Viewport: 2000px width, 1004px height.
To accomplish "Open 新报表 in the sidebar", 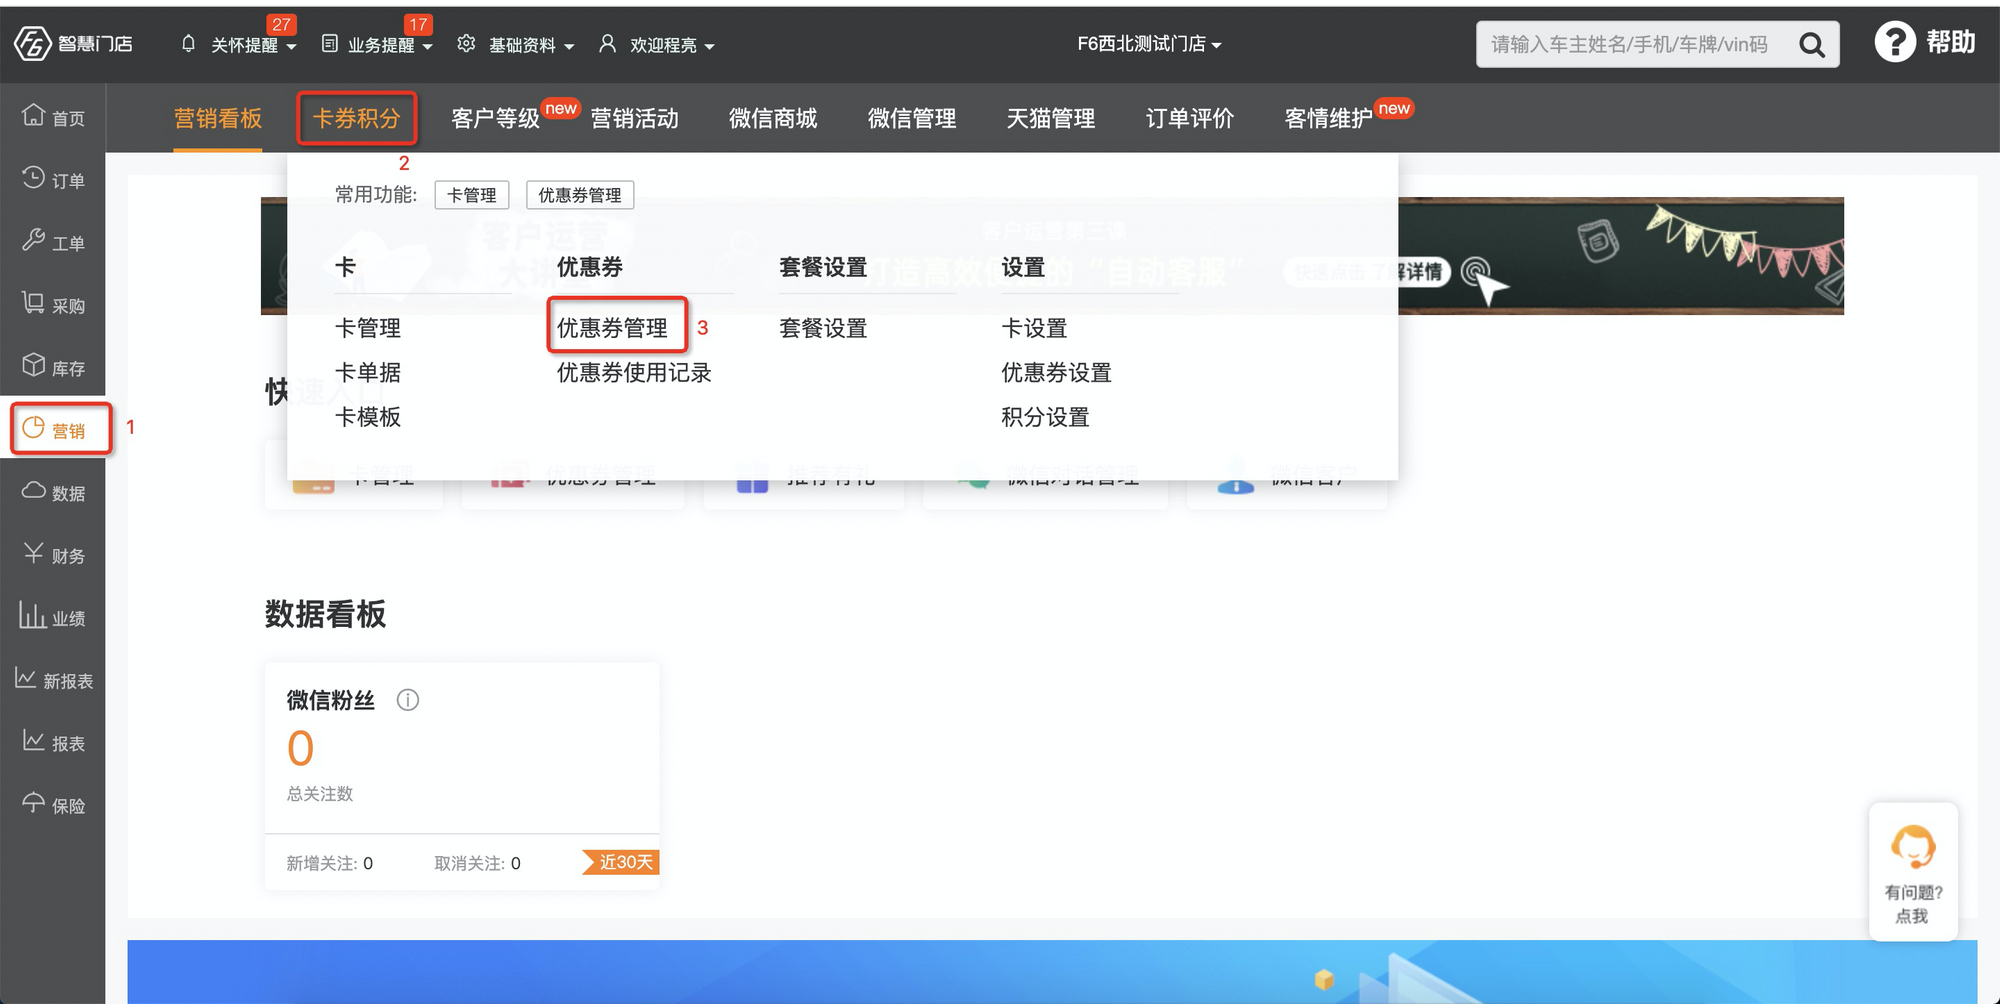I will [x=53, y=680].
